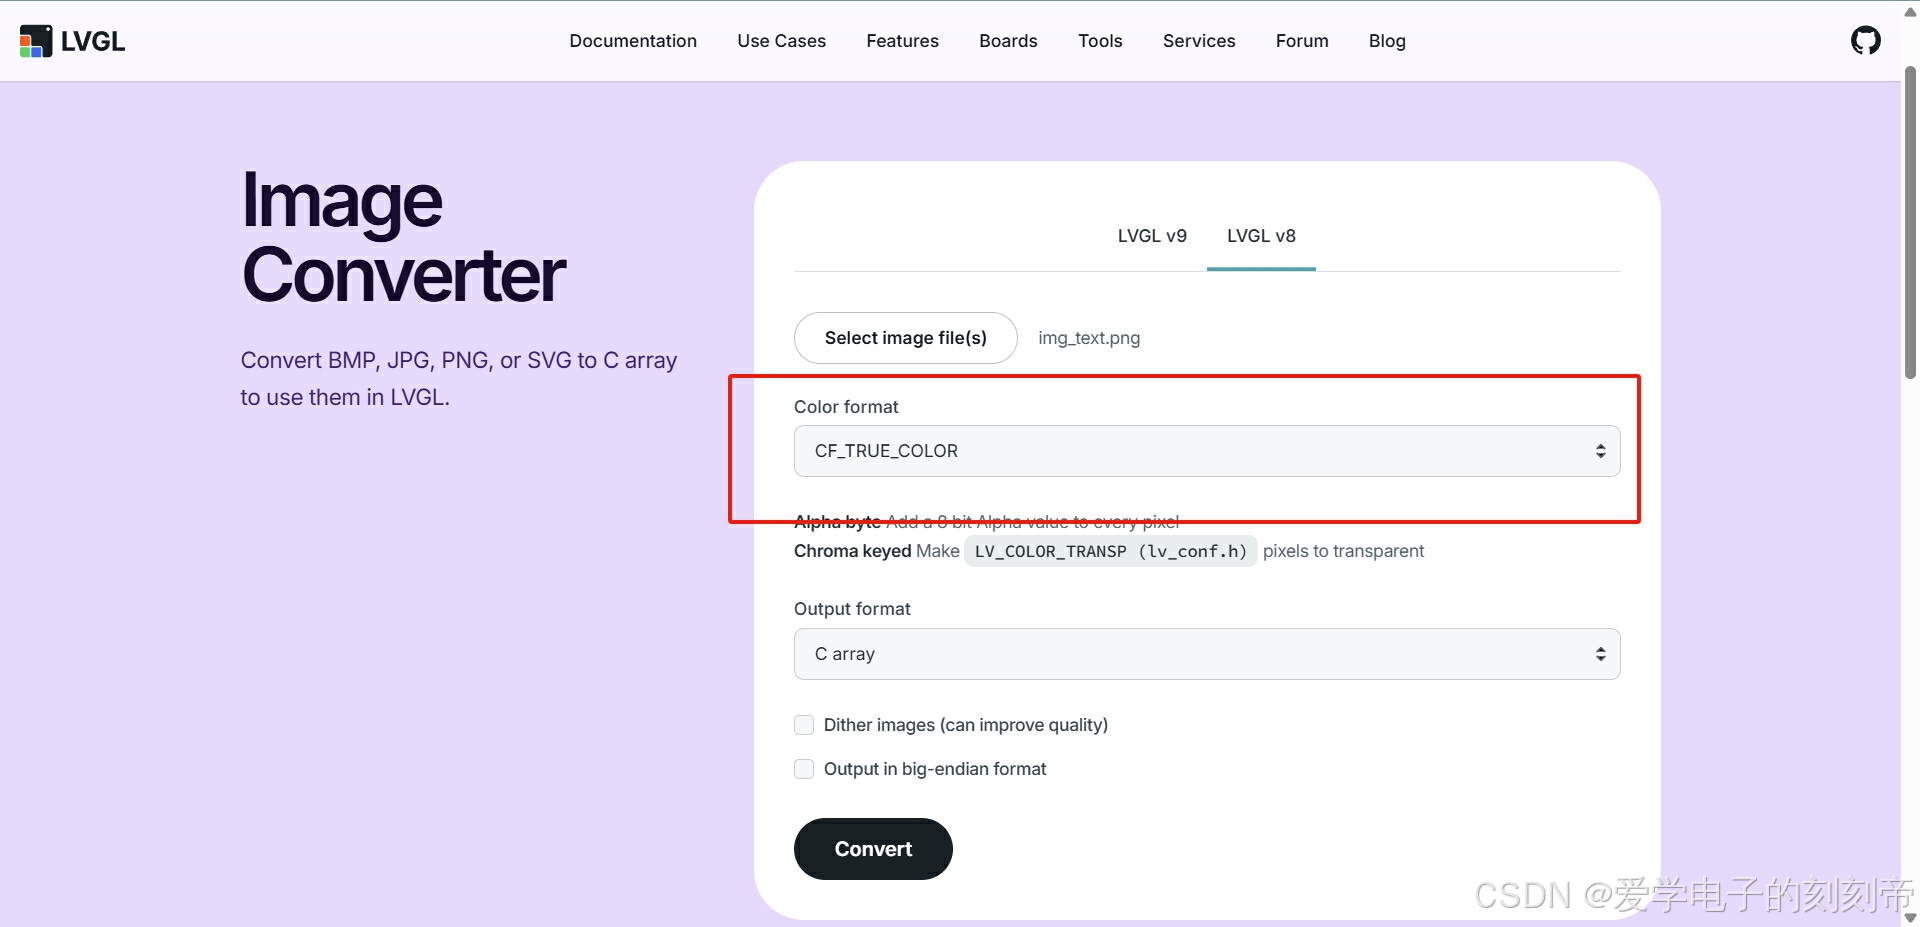Open the Tools nav menu
Image resolution: width=1920 pixels, height=927 pixels.
pyautogui.click(x=1100, y=41)
